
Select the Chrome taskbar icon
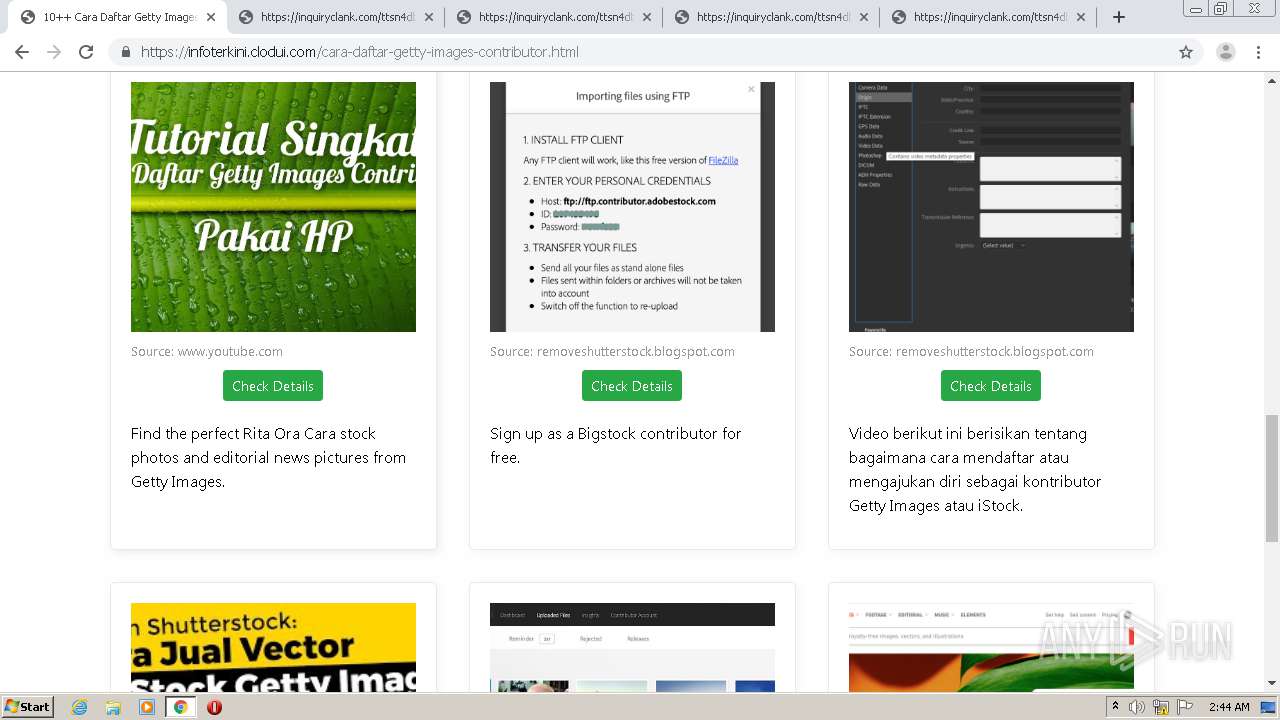(x=181, y=707)
